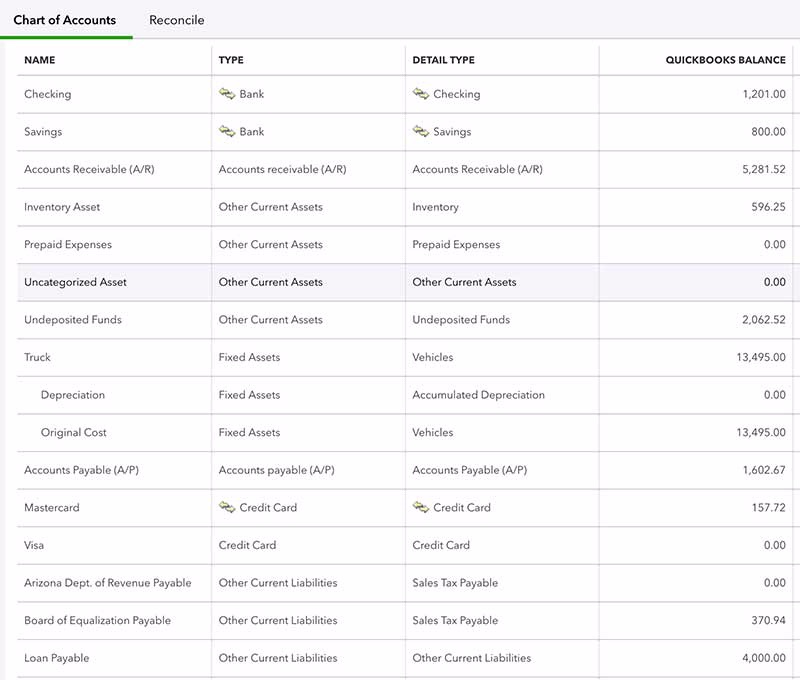Click bank feed icon in Savings Detail Type cell
The image size is (800, 680).
coord(420,131)
